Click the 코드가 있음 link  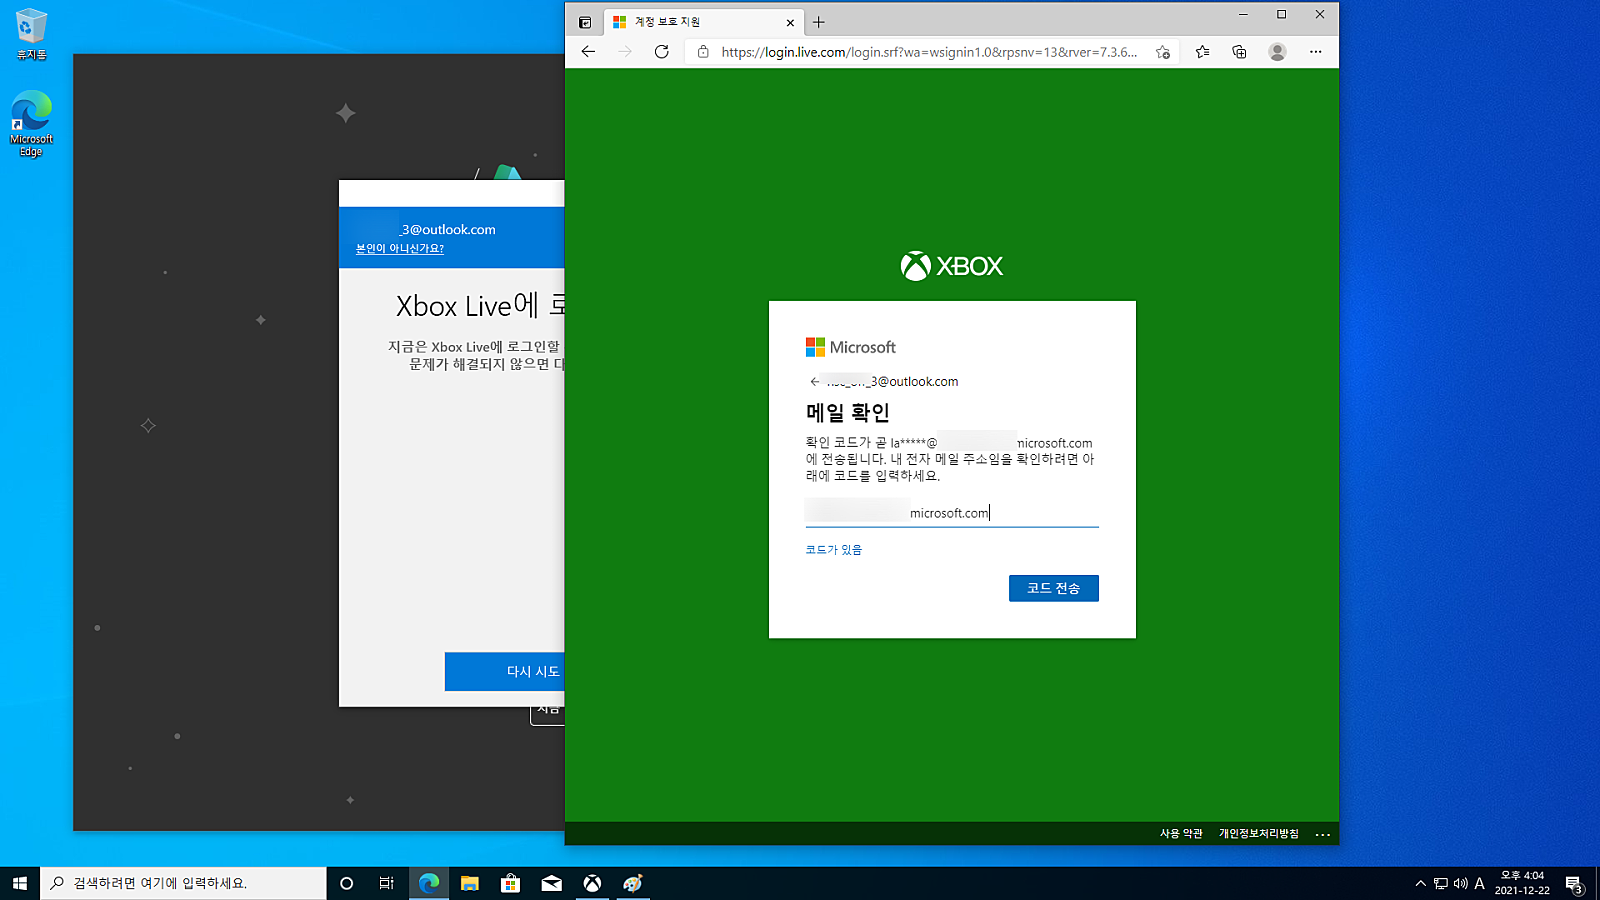point(834,550)
